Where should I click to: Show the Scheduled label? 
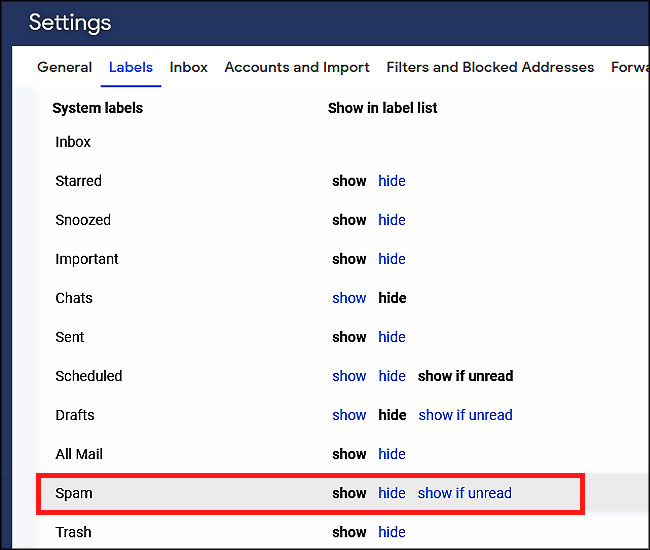tap(349, 376)
